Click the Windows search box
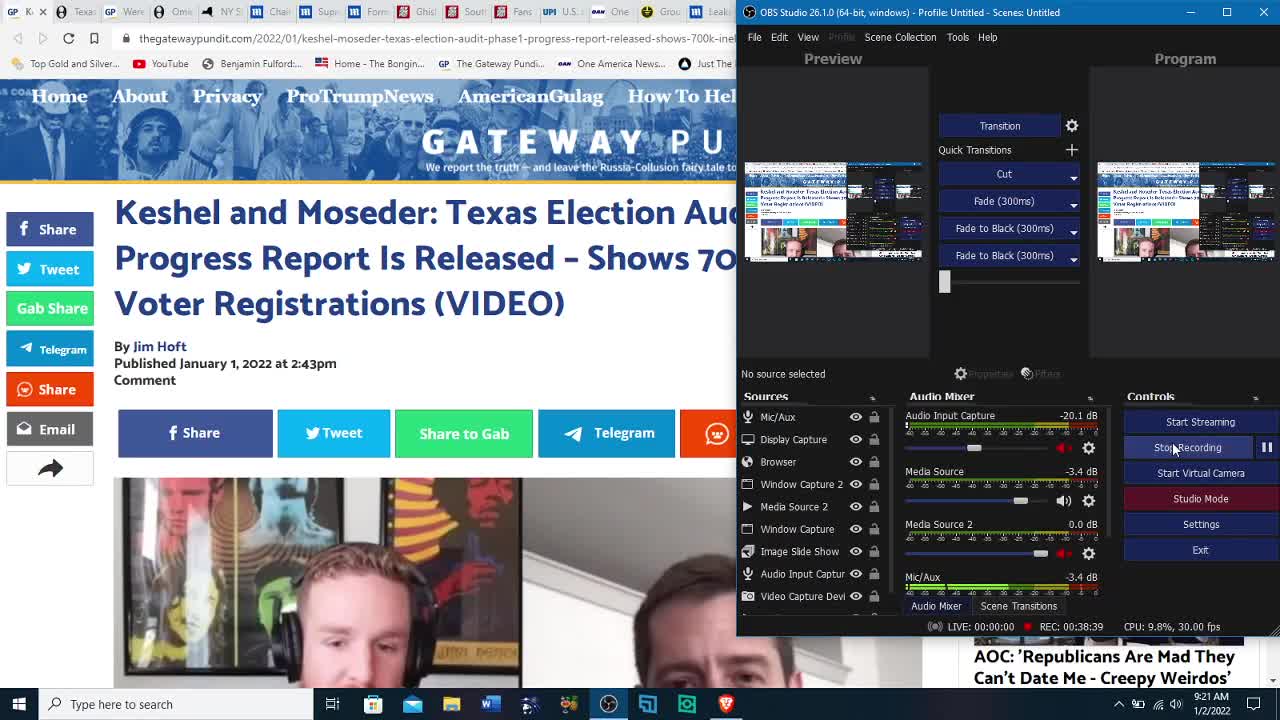1280x720 pixels. coord(175,704)
